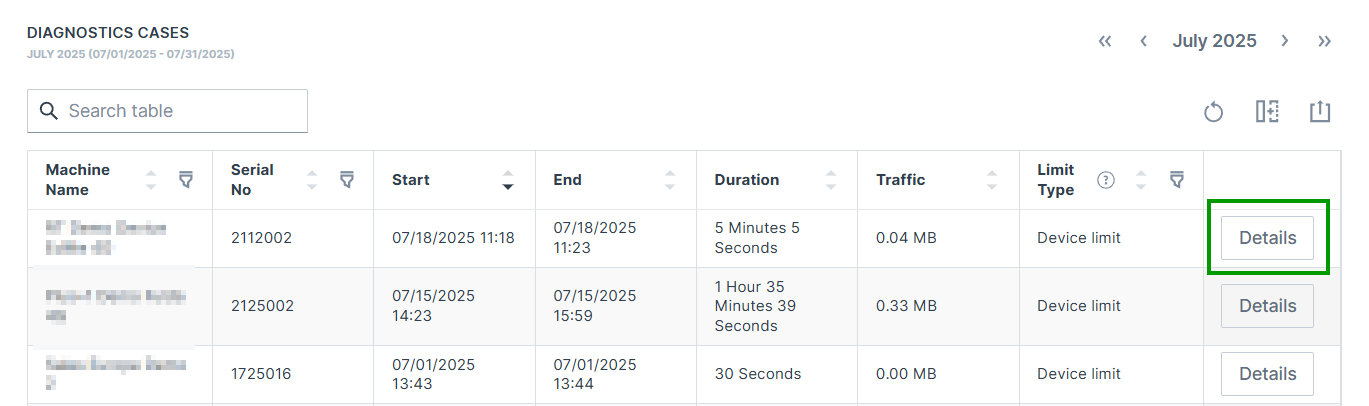Click the refresh table icon
The width and height of the screenshot is (1369, 406).
1213,112
